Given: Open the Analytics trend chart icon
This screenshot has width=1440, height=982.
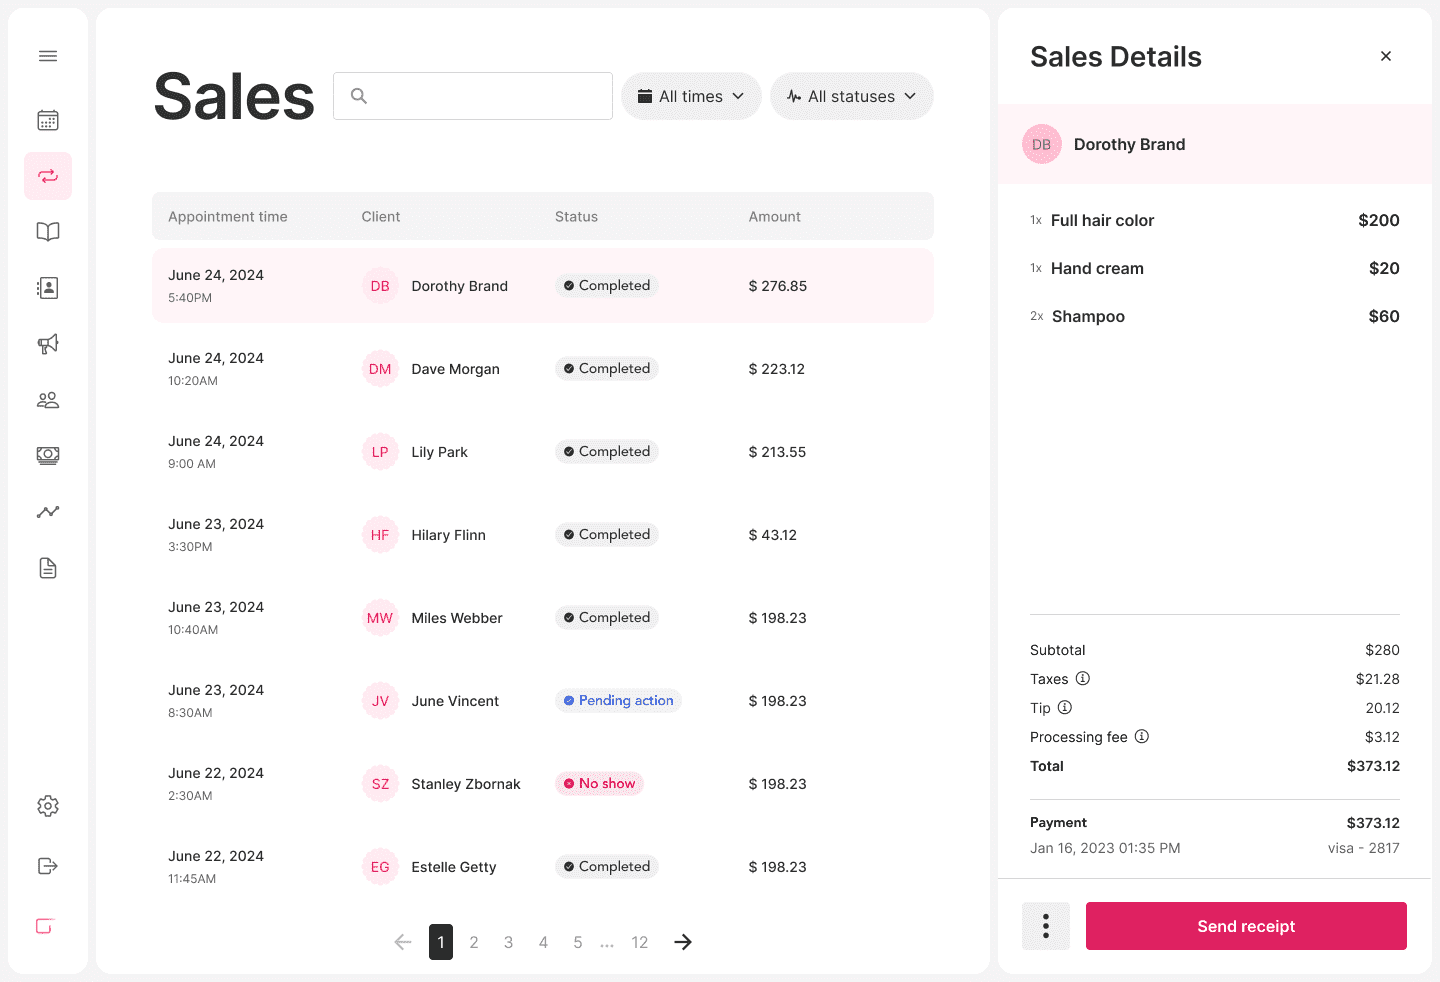Looking at the screenshot, I should [x=47, y=511].
